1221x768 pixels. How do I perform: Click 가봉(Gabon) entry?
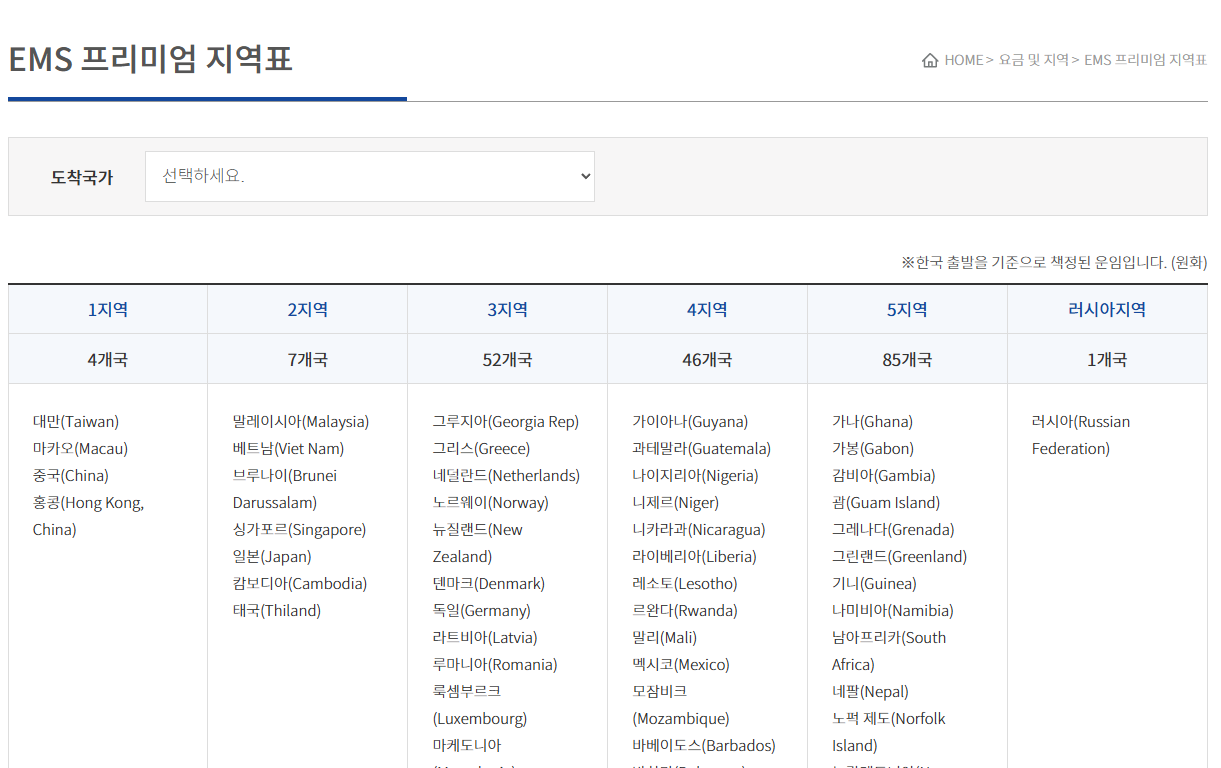[x=873, y=449]
